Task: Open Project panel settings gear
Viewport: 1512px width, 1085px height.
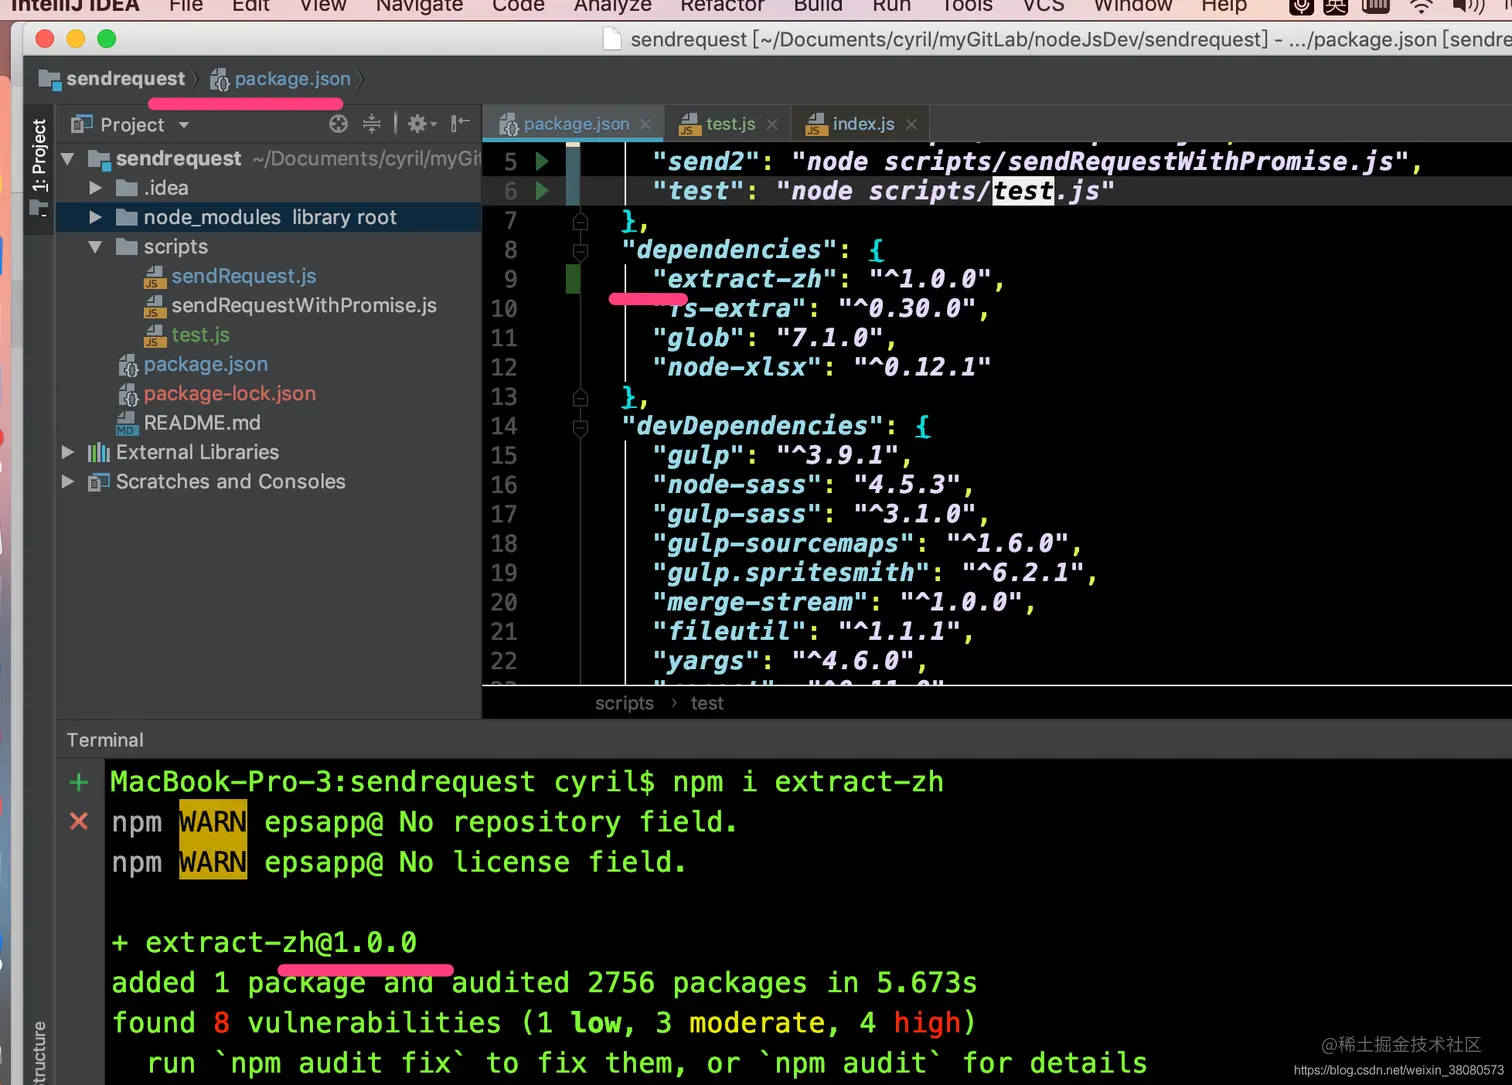Action: 422,124
